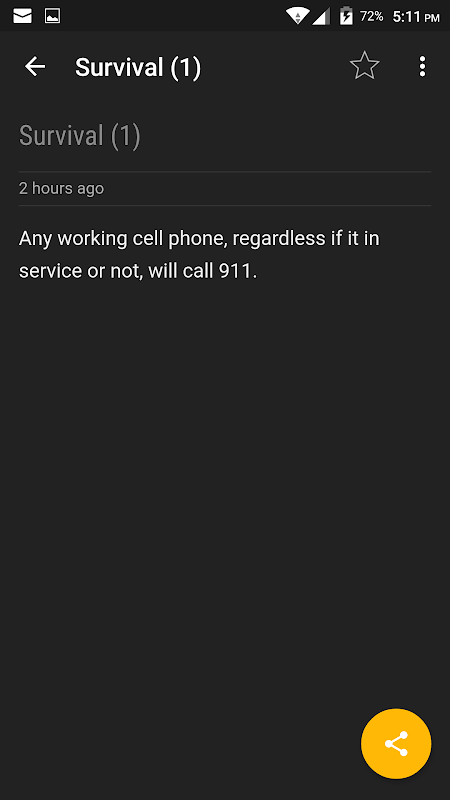Select the Survival (1) toolbar title
Image resolution: width=450 pixels, height=800 pixels.
(x=138, y=67)
